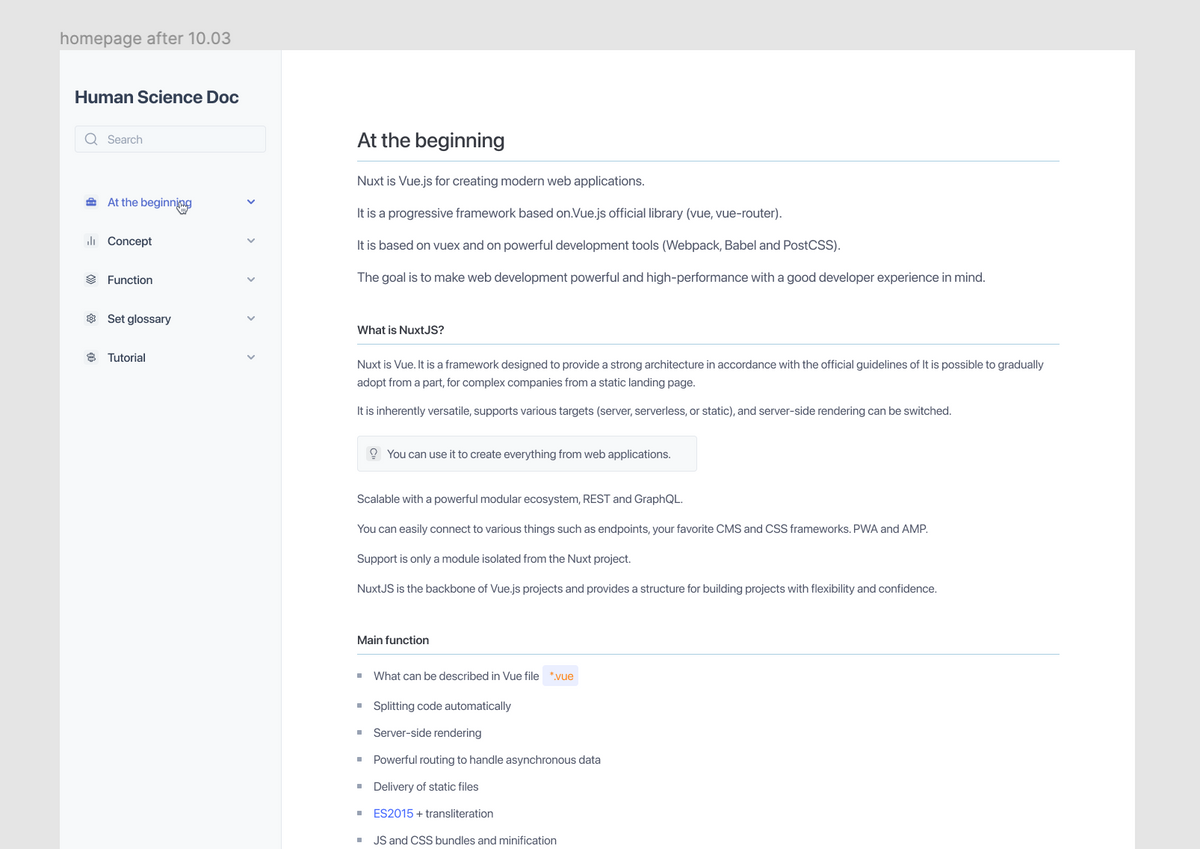
Task: Expand the Concept section chevron
Action: [x=251, y=241]
